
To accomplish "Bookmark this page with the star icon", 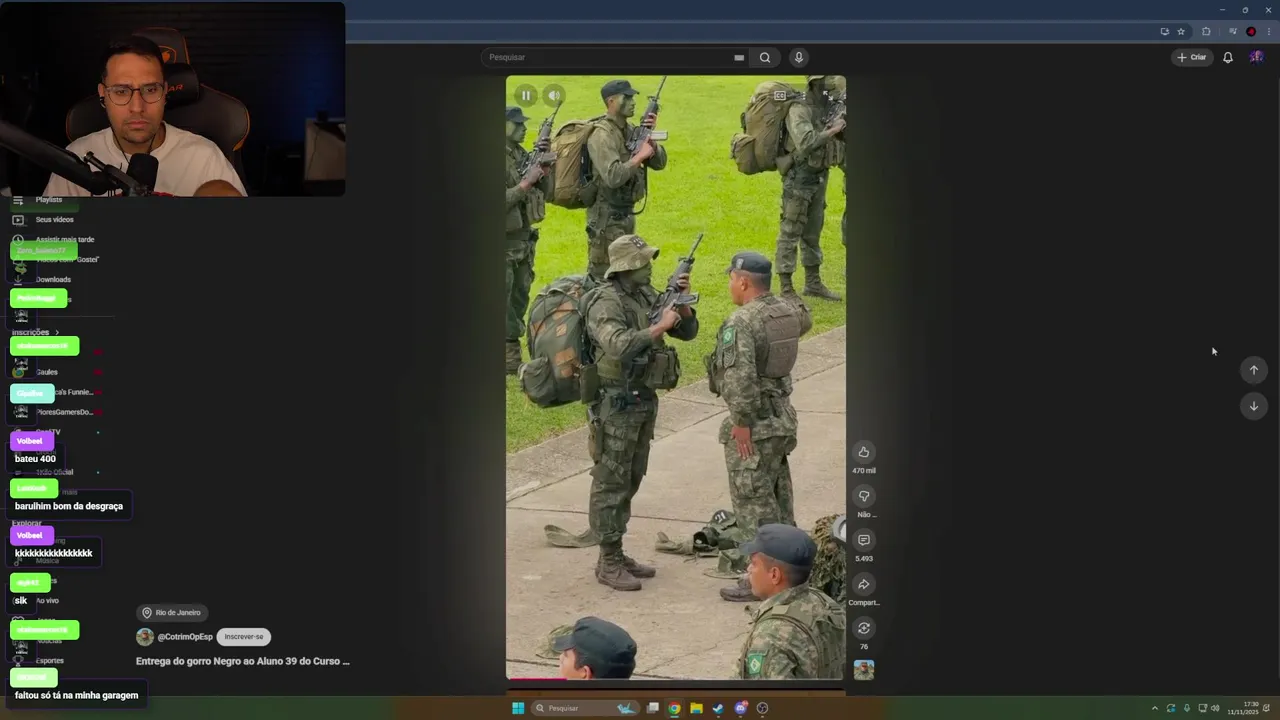I will 1181,31.
